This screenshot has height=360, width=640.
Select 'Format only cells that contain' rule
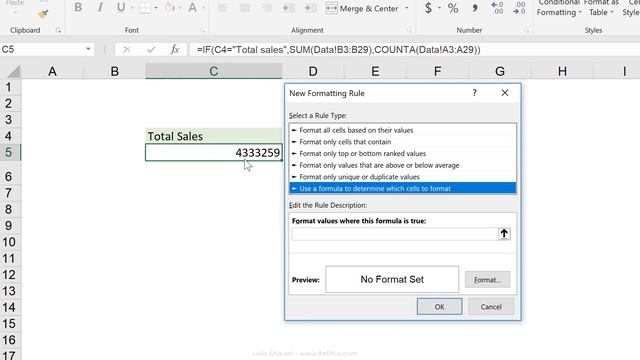coord(402,142)
